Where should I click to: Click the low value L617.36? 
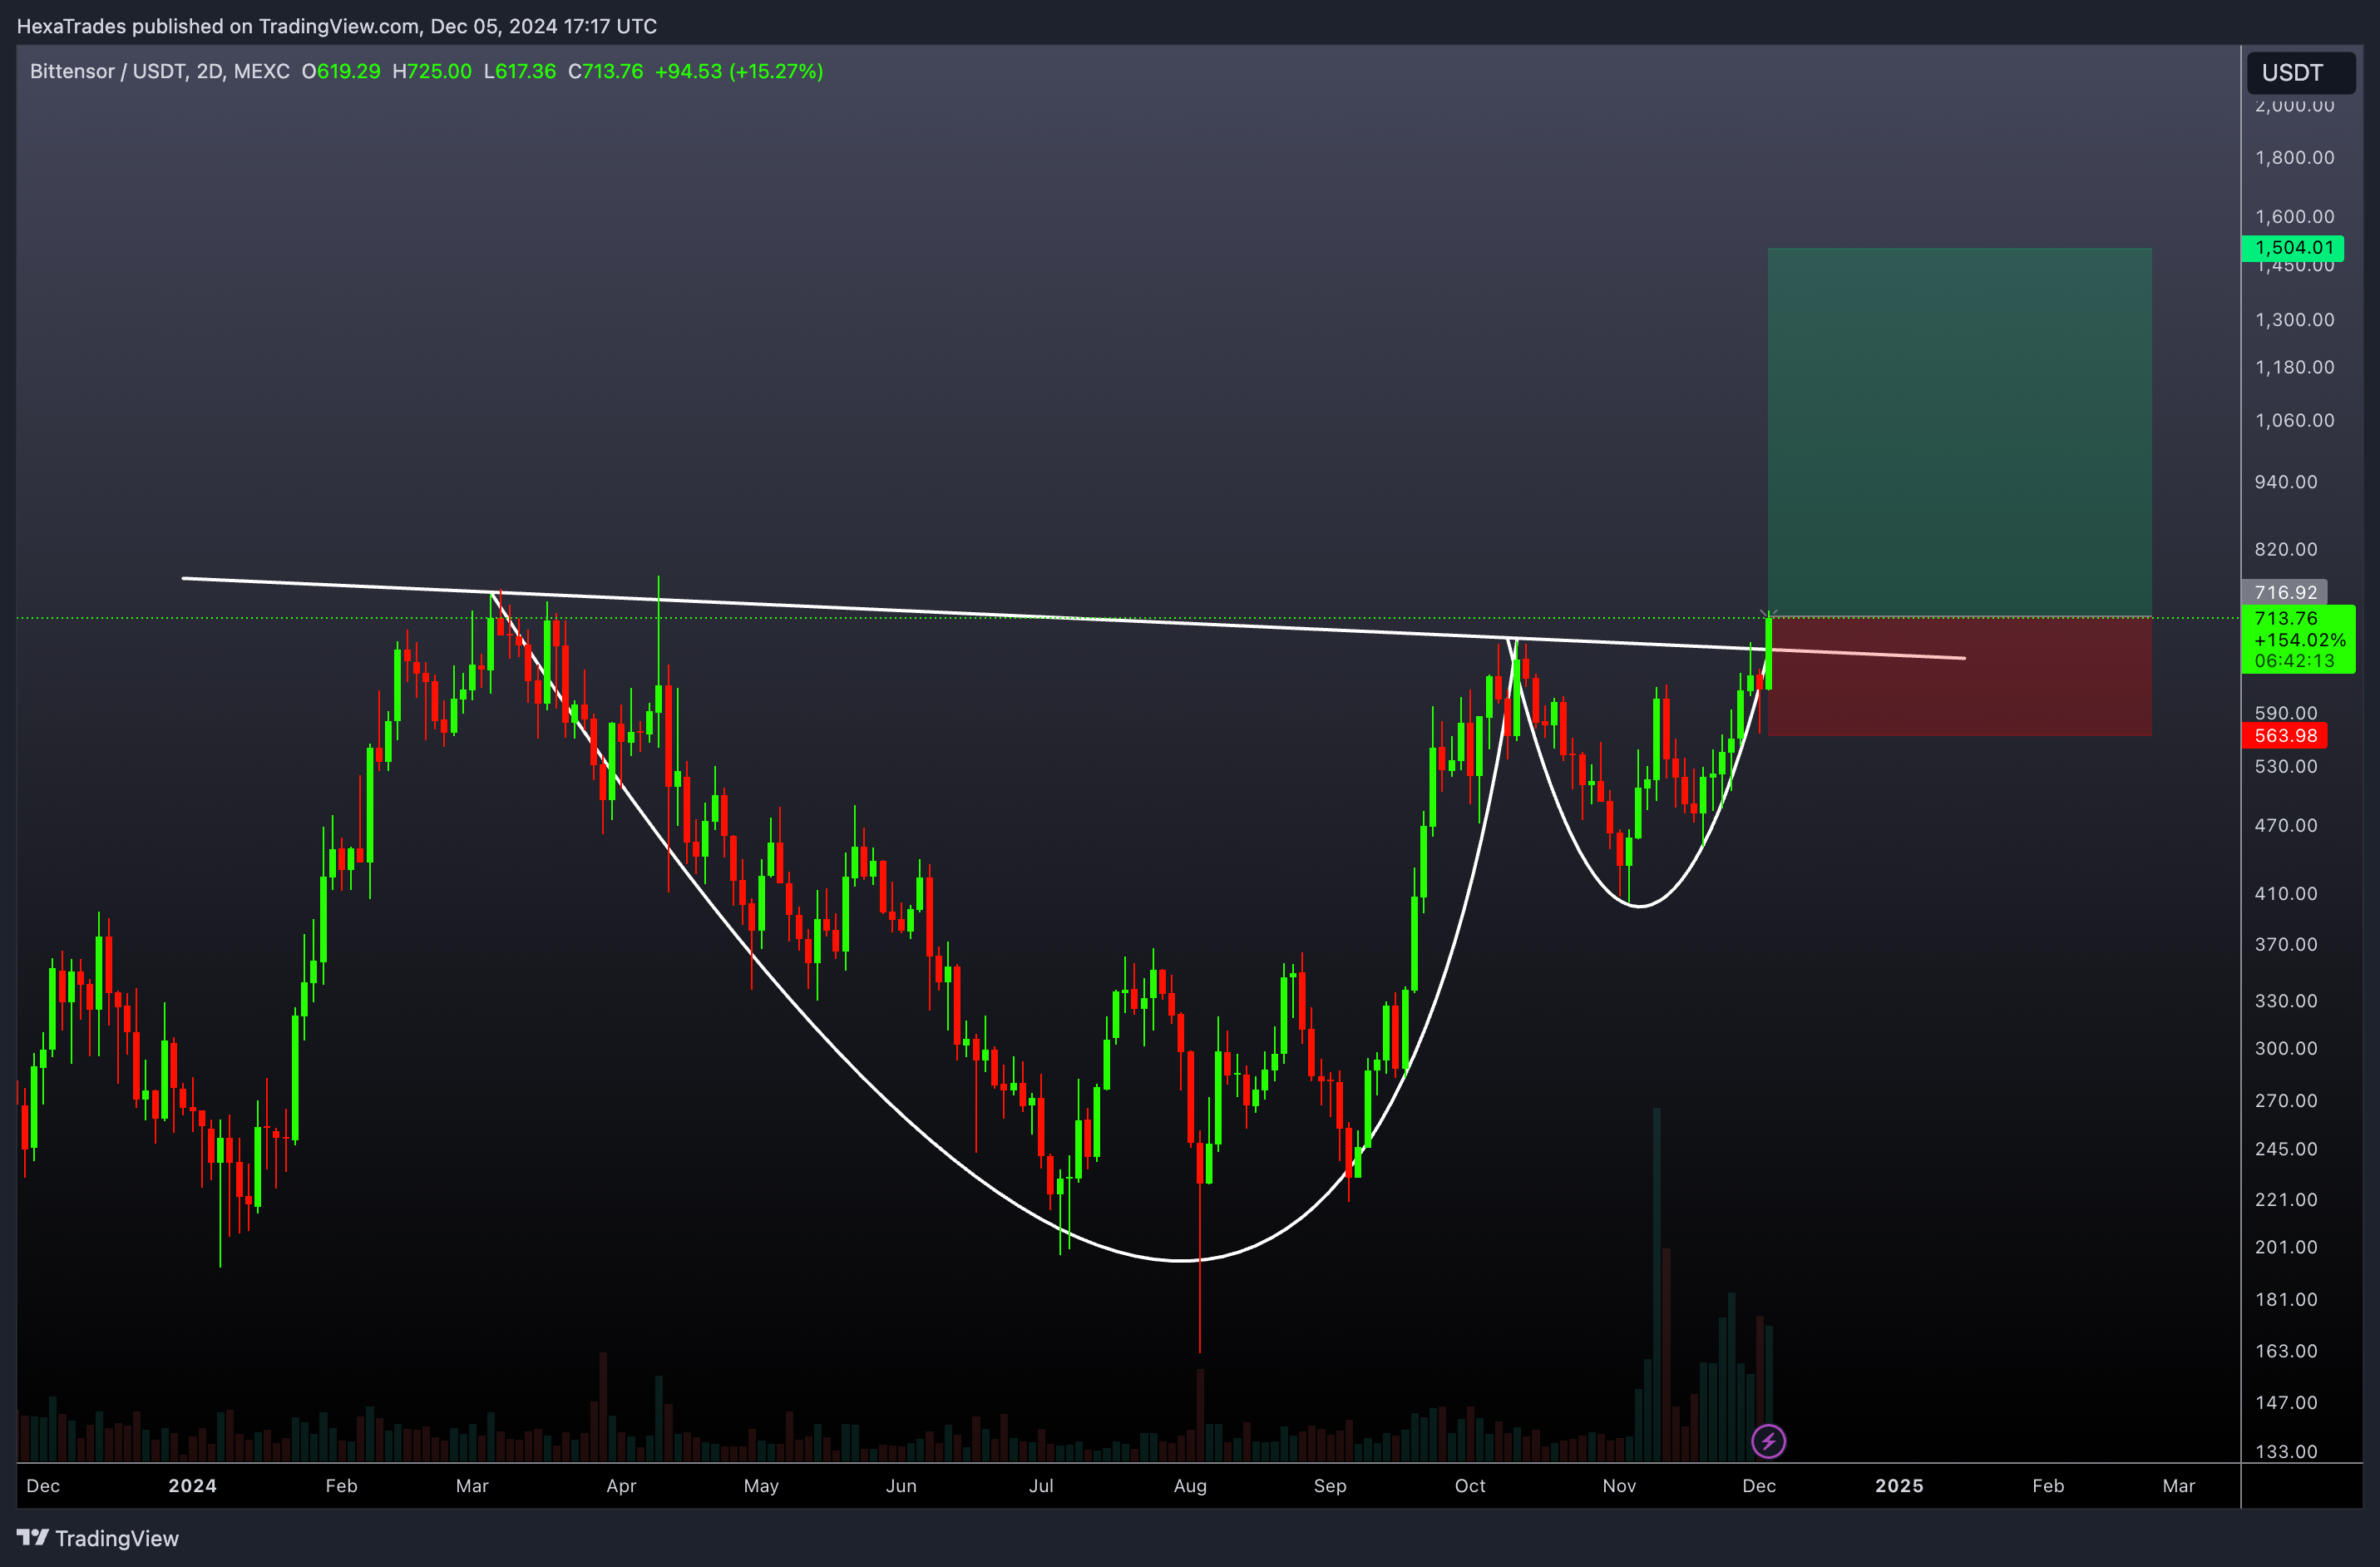pos(520,71)
